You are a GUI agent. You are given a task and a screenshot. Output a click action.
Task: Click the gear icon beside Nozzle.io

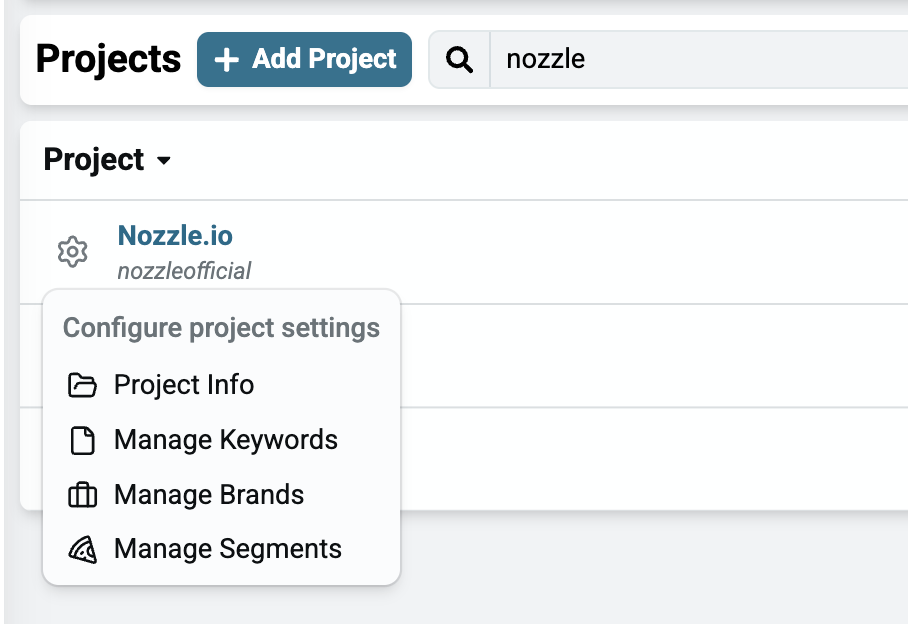pos(72,252)
